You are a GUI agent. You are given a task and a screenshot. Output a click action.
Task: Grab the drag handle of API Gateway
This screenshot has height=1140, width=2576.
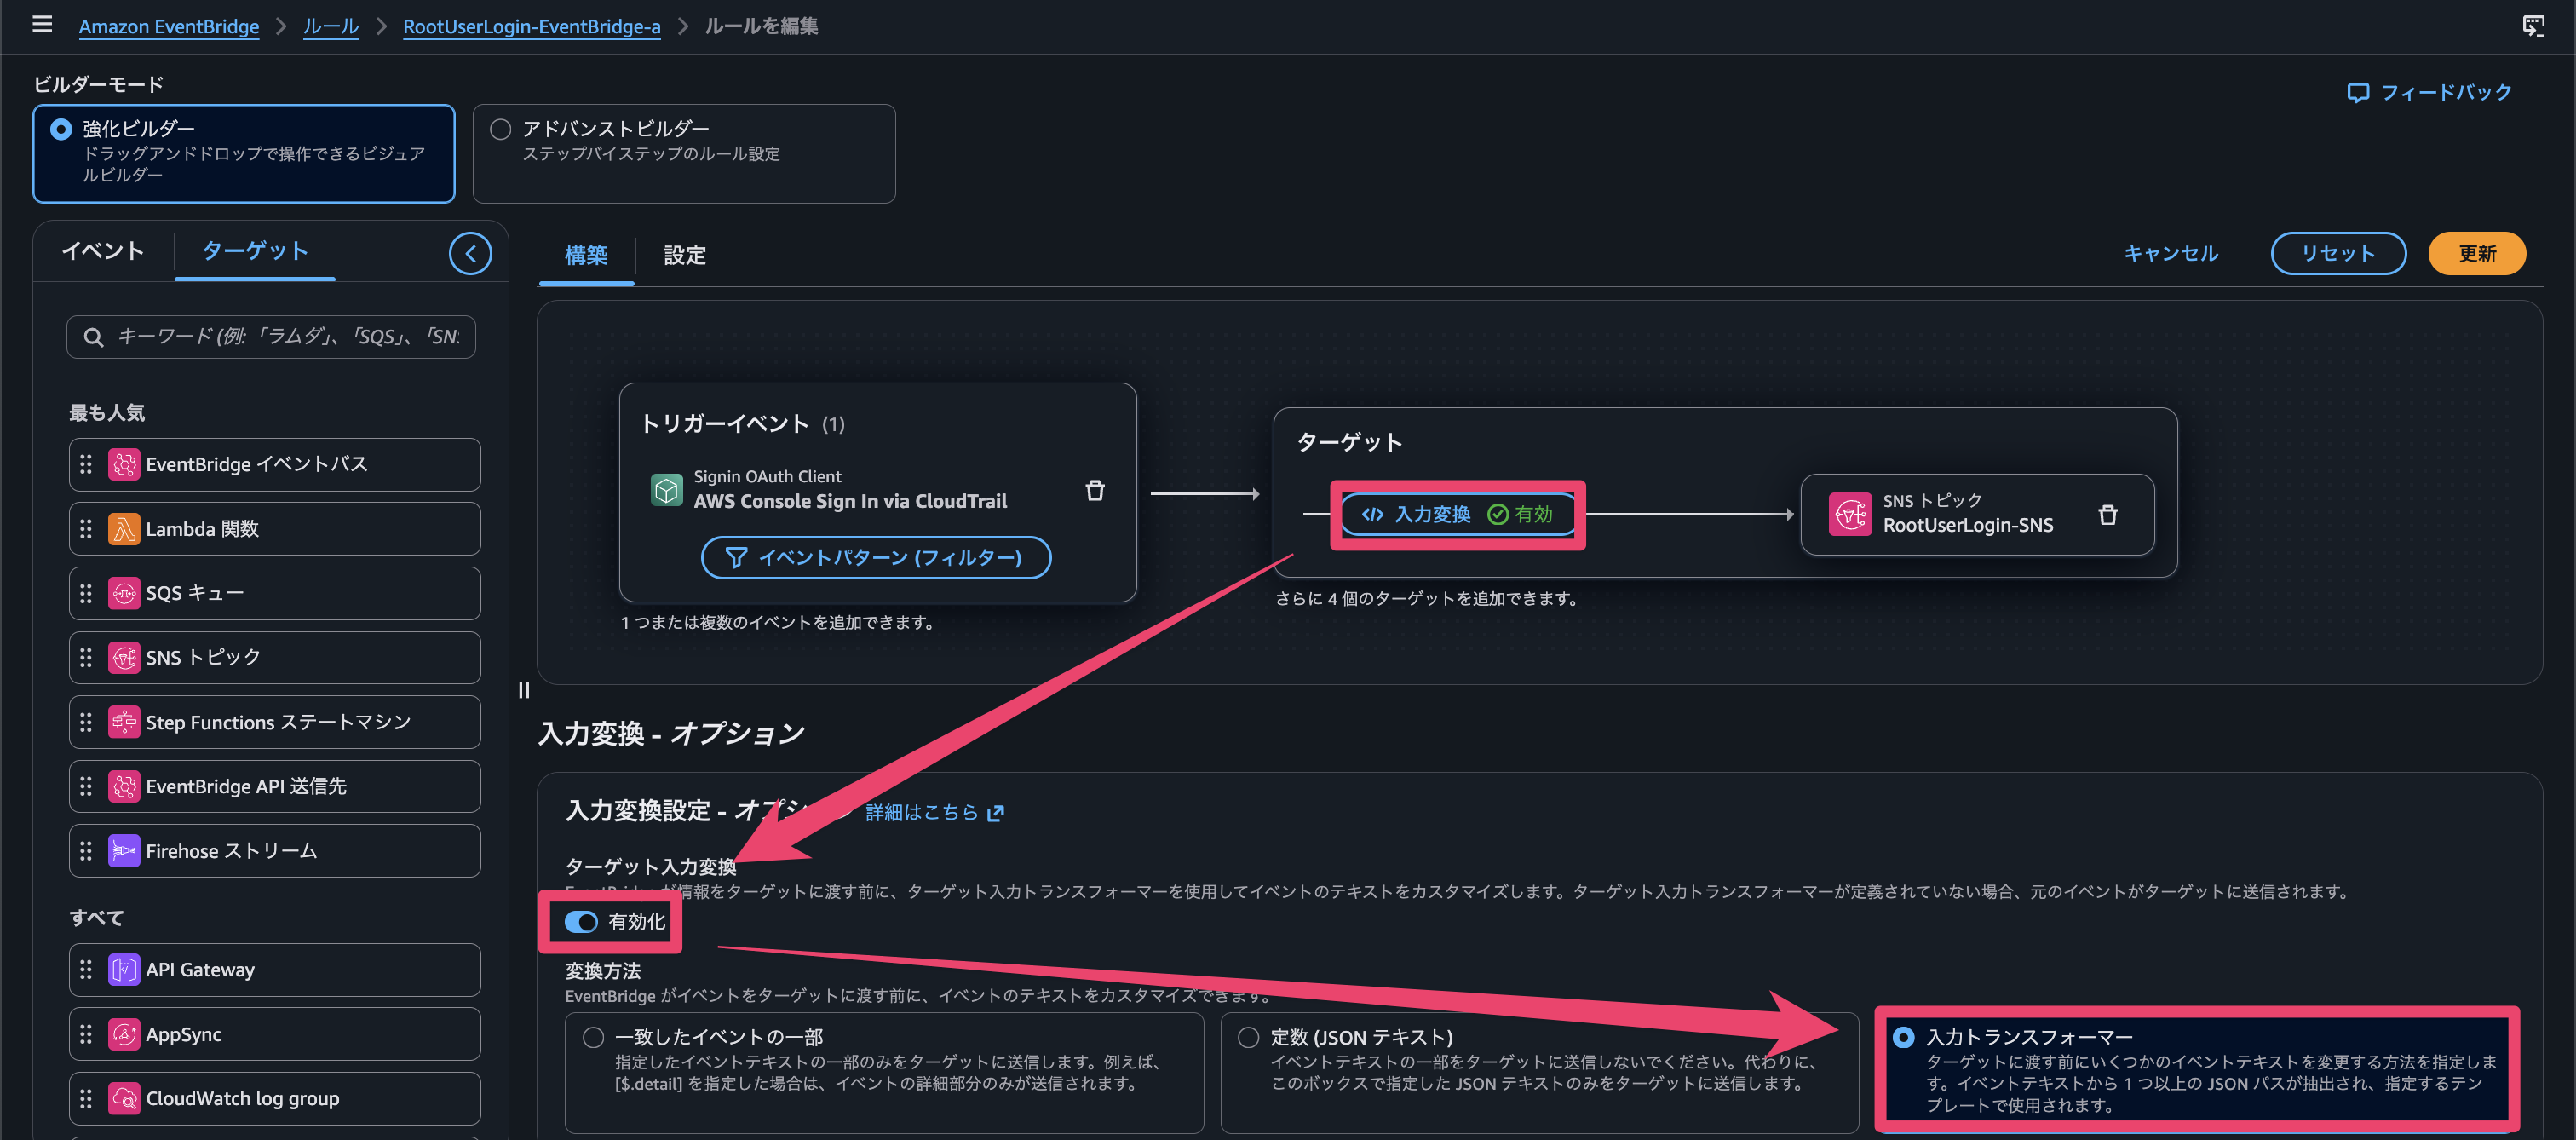tap(86, 970)
